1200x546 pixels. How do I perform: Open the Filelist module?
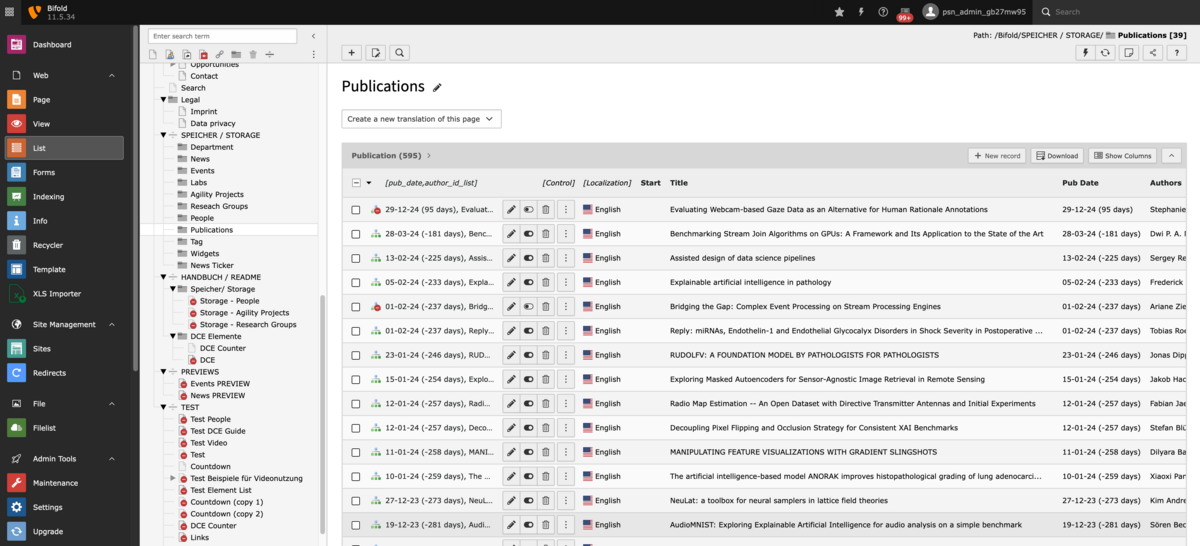(x=44, y=428)
